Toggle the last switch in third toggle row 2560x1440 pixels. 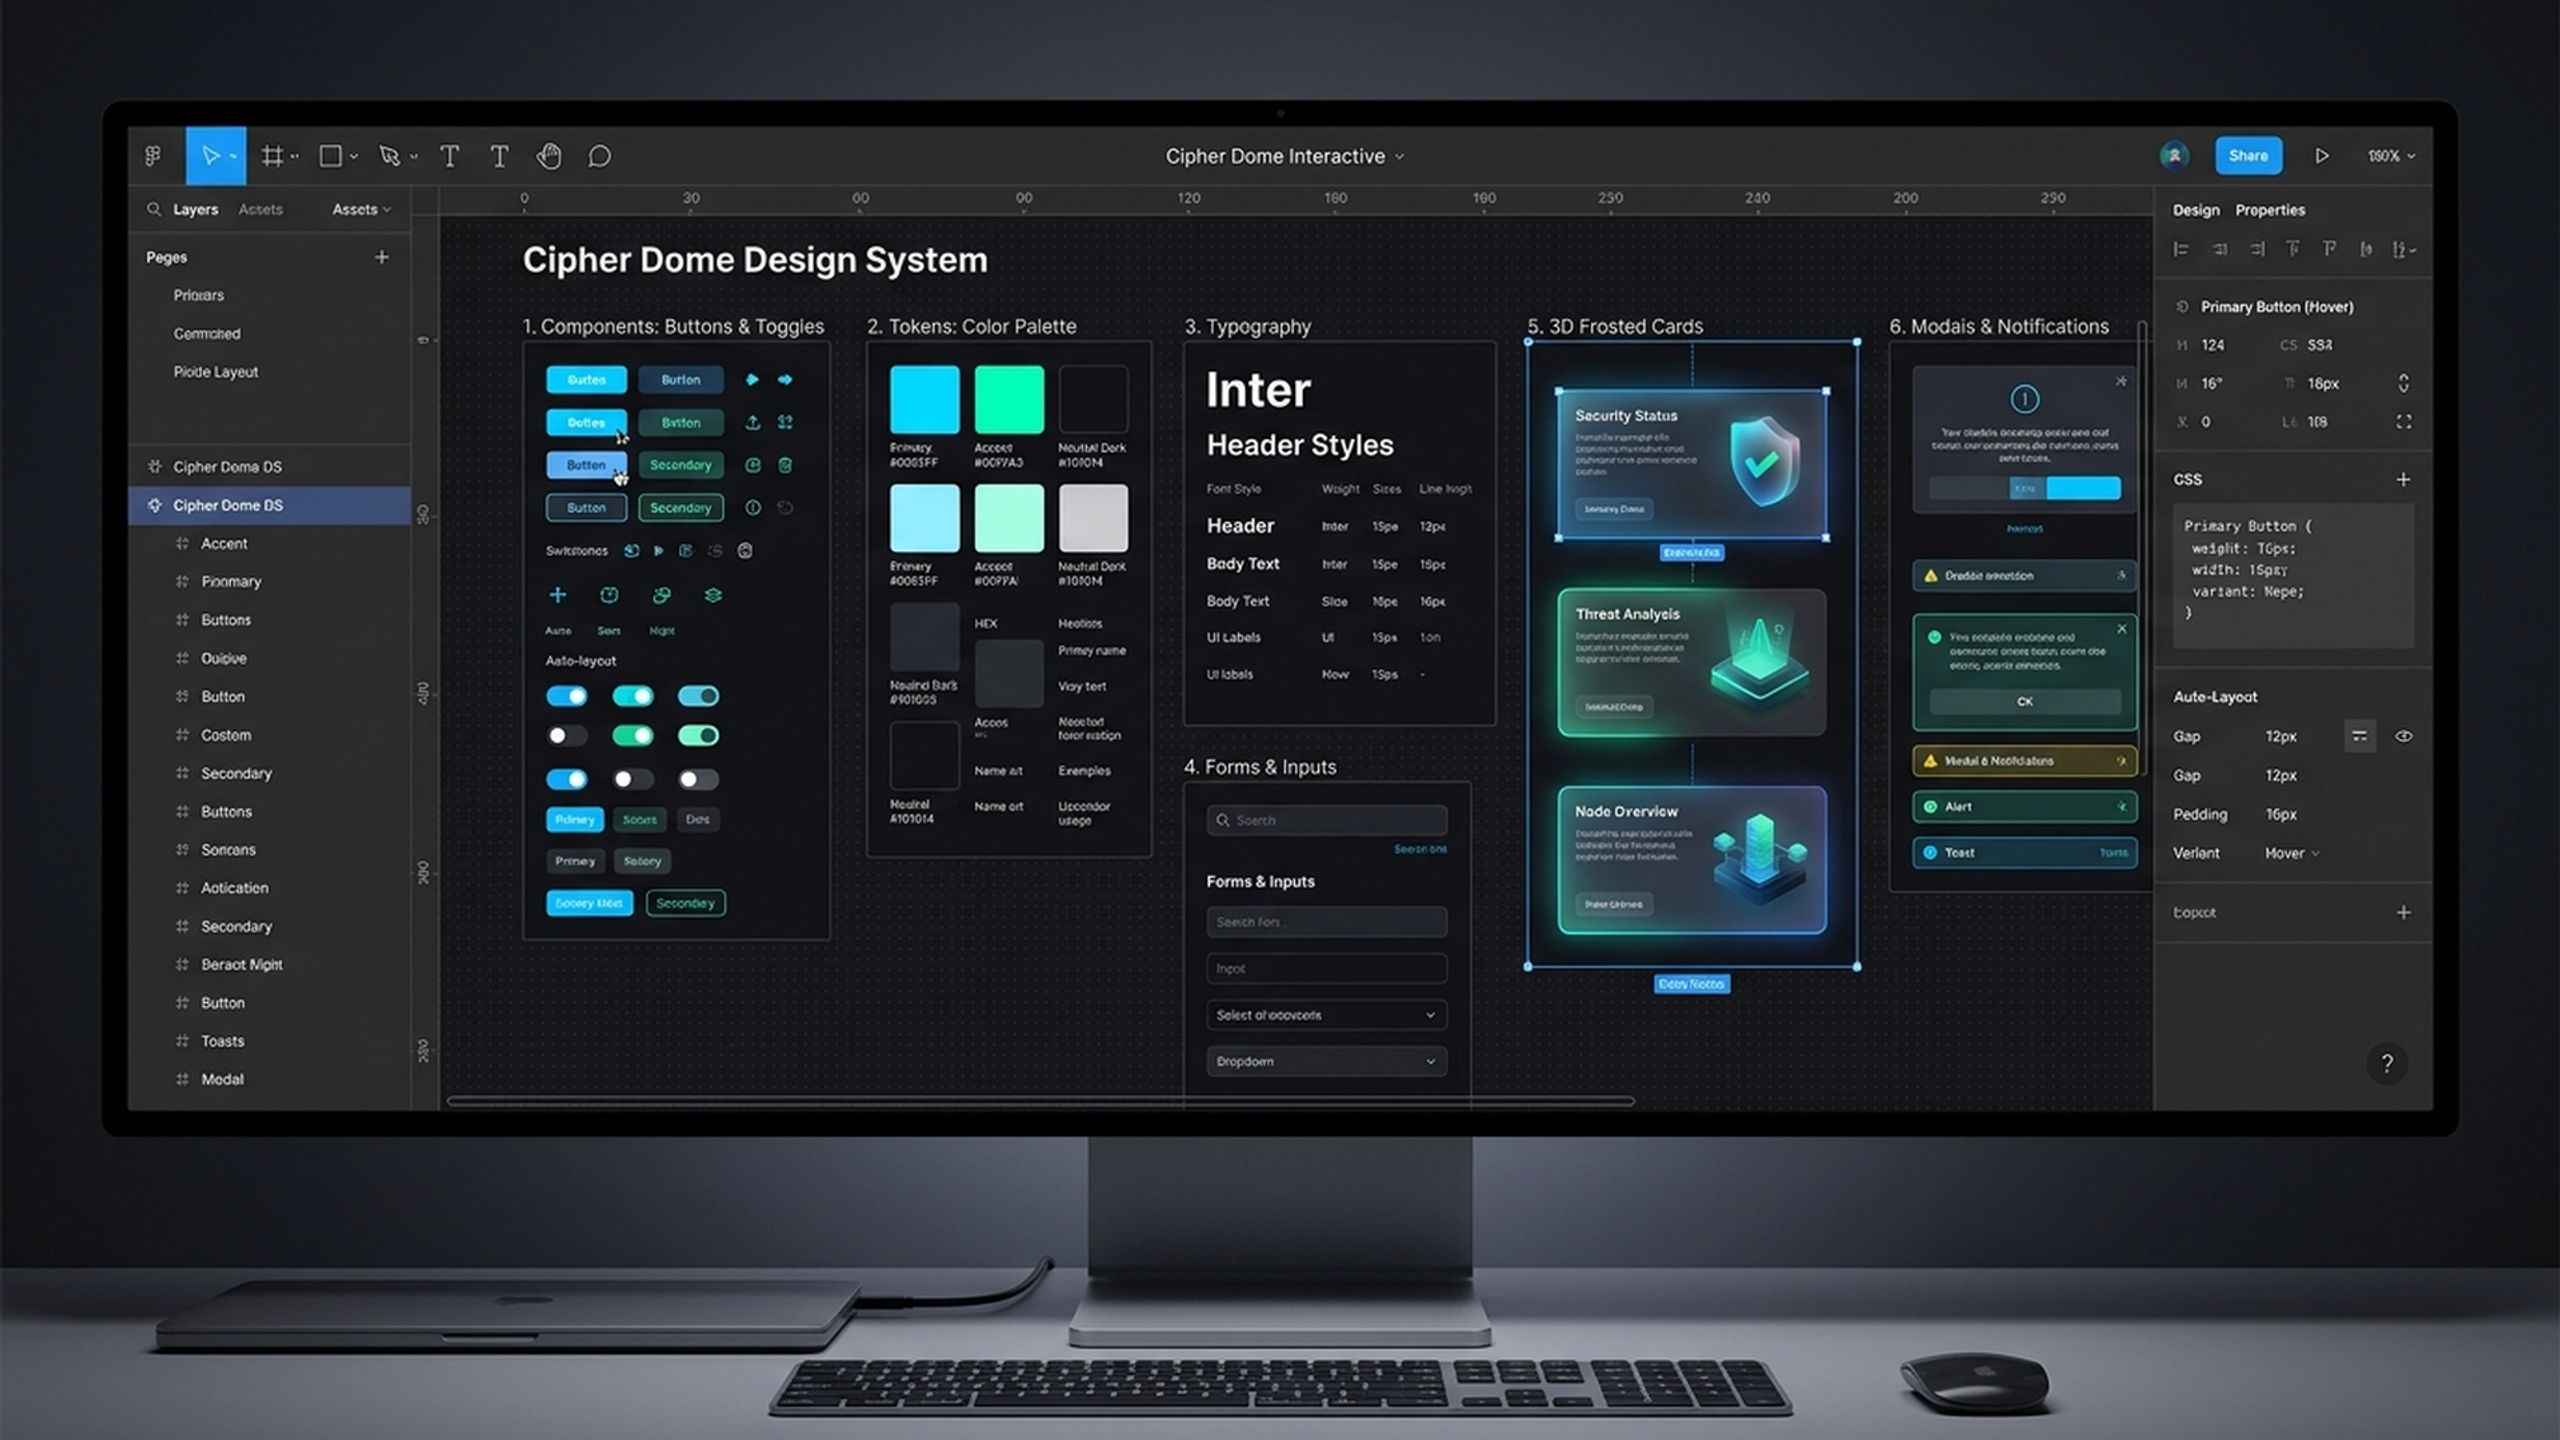pos(698,779)
